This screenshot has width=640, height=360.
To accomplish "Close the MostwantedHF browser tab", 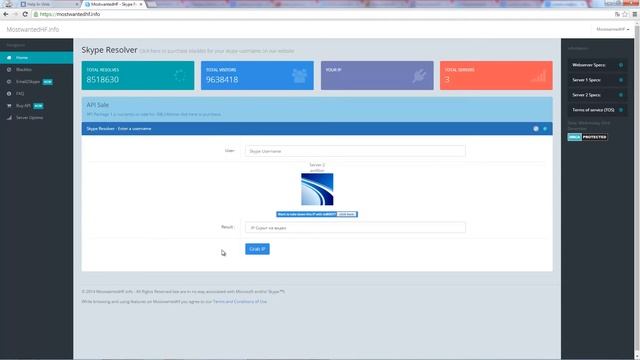I will [x=141, y=4].
